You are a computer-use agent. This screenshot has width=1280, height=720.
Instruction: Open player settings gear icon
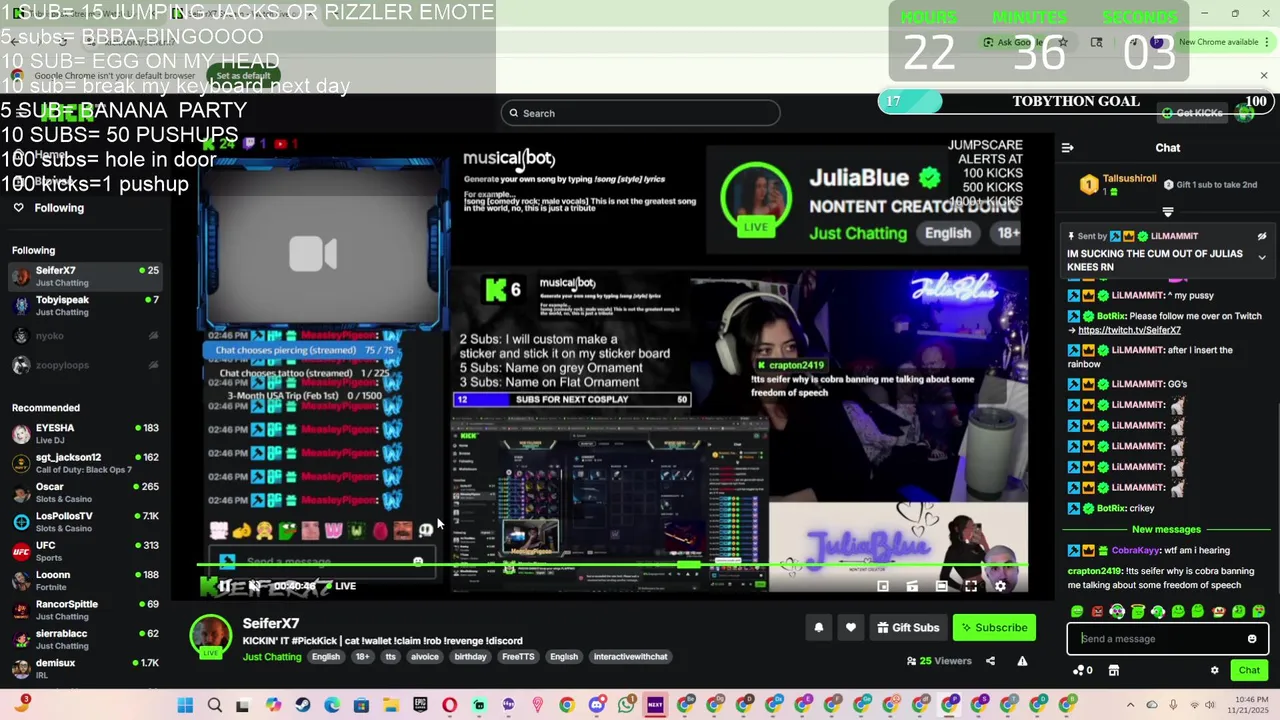tap(1000, 586)
